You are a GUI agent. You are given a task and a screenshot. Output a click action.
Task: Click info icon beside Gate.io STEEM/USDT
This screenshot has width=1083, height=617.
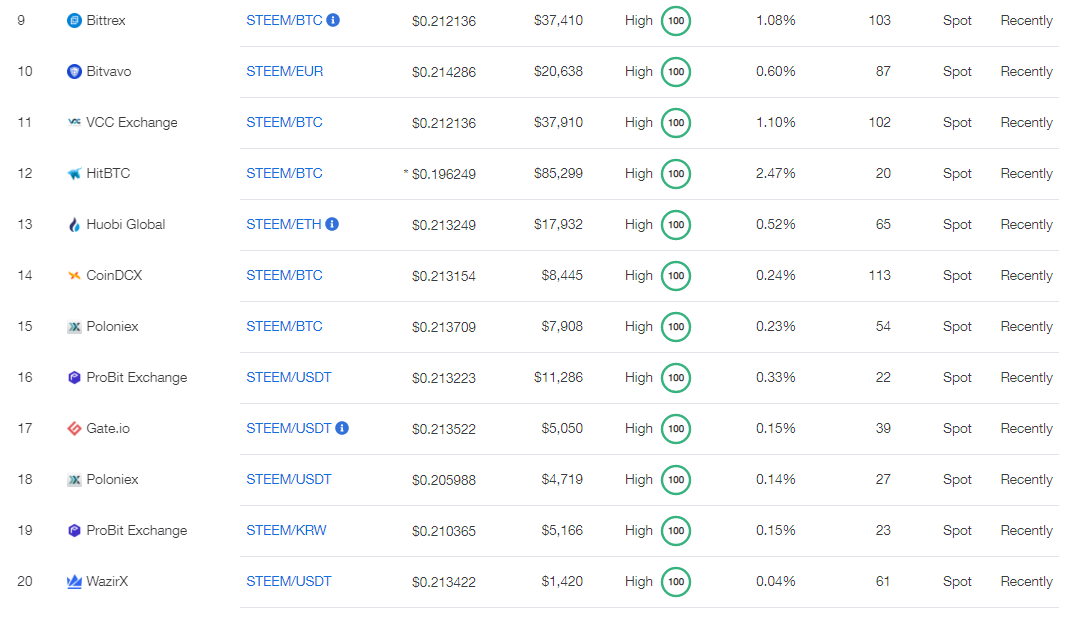342,428
